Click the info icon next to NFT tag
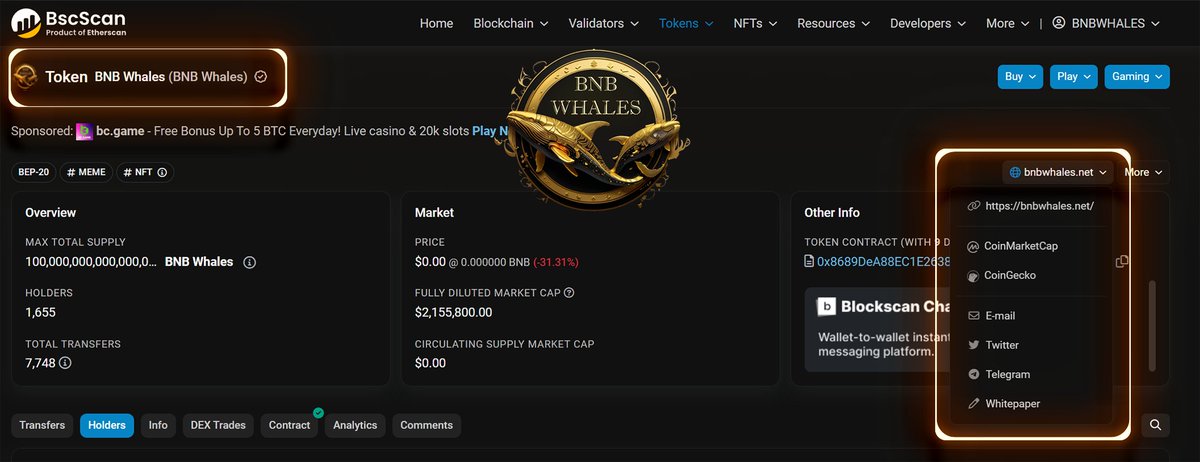Image resolution: width=1200 pixels, height=462 pixels. pyautogui.click(x=161, y=172)
